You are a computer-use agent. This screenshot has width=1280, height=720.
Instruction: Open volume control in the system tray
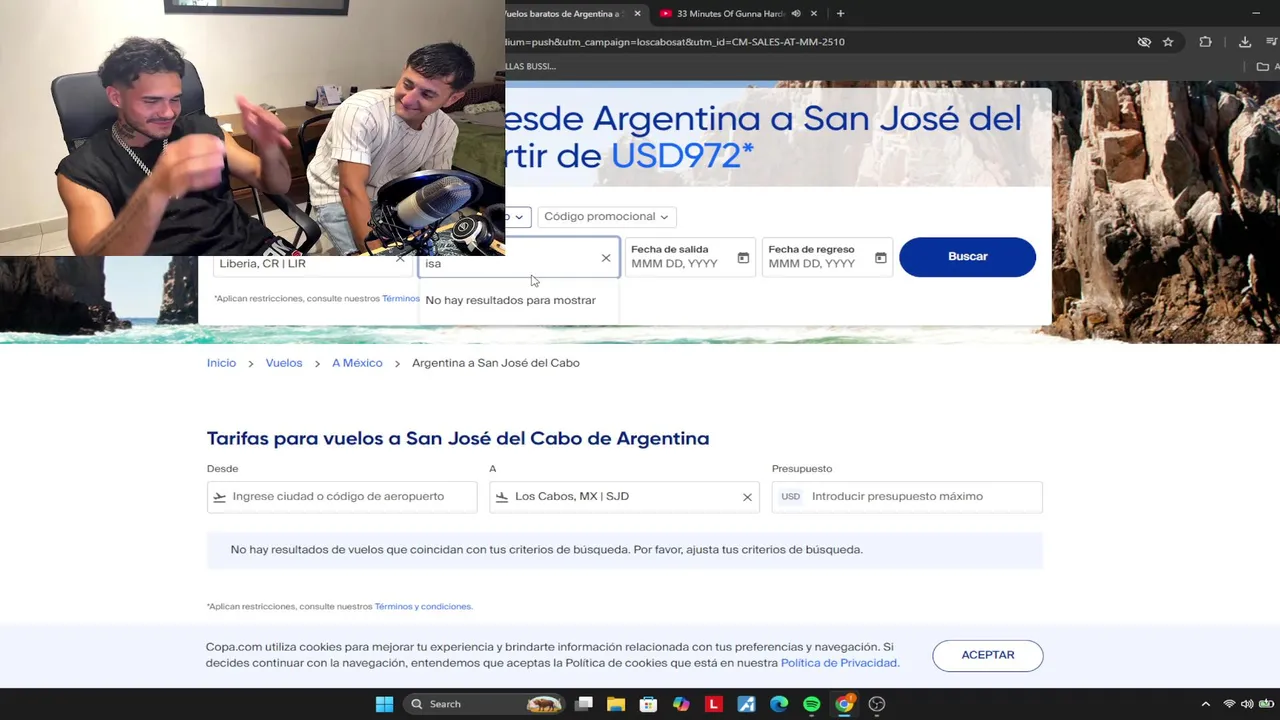(x=1247, y=704)
